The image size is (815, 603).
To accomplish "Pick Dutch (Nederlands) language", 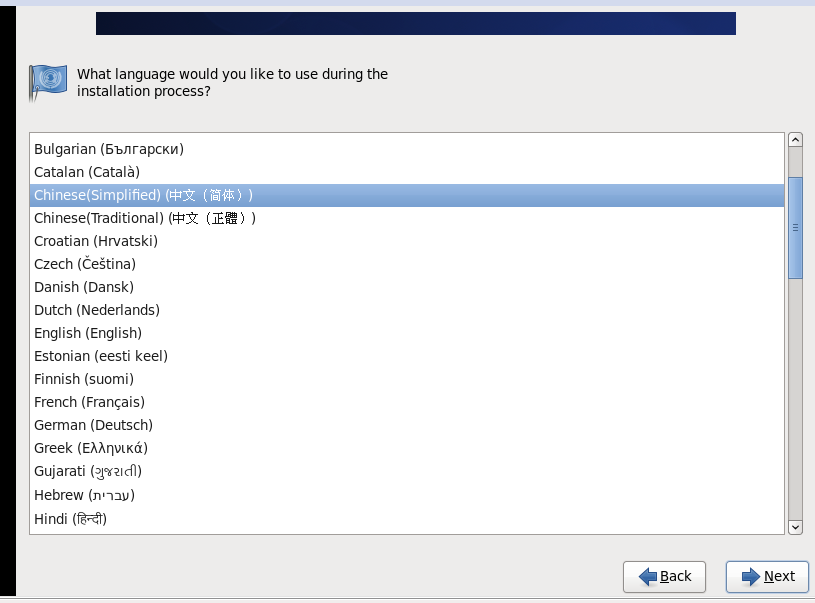I will coord(406,310).
